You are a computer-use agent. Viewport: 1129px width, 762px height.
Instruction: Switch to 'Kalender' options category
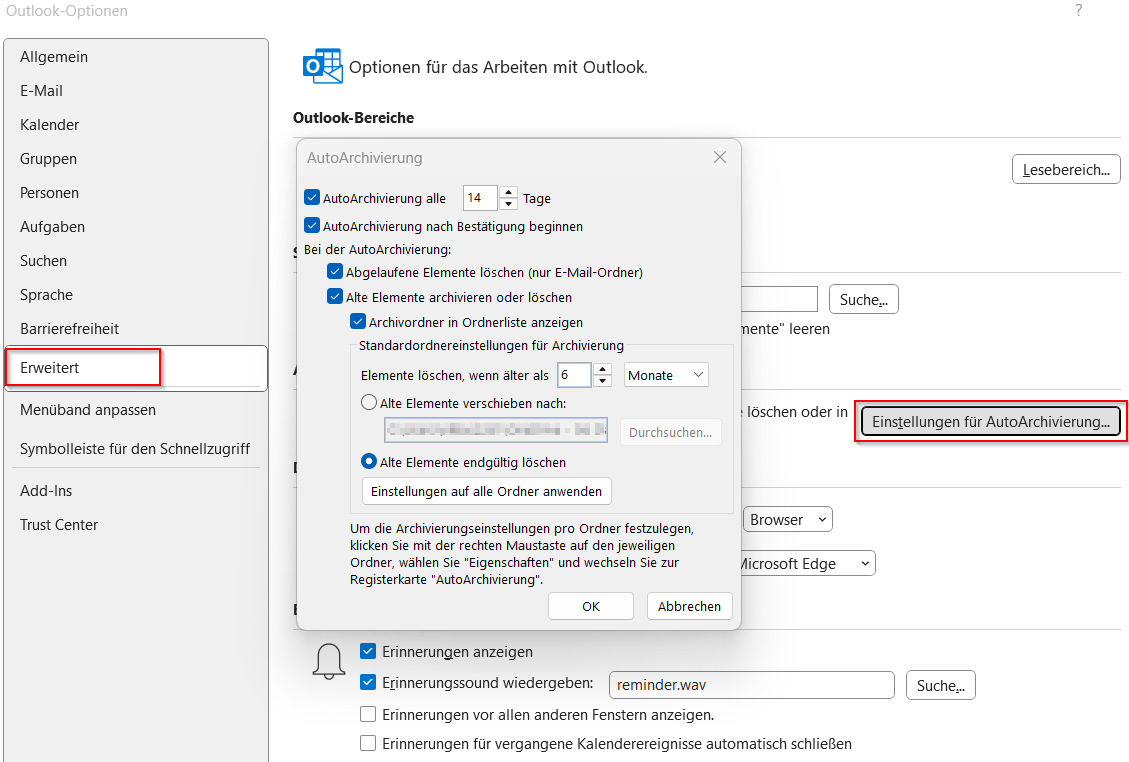49,125
